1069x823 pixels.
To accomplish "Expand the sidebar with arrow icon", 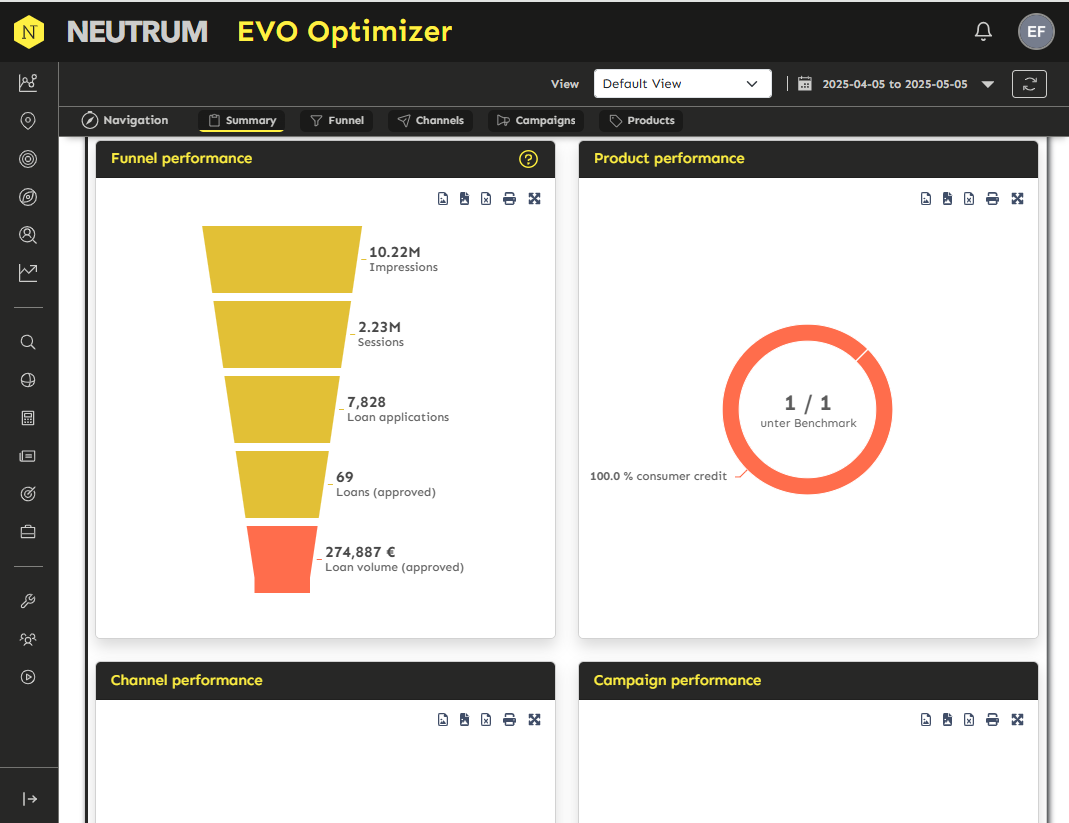I will 30,799.
